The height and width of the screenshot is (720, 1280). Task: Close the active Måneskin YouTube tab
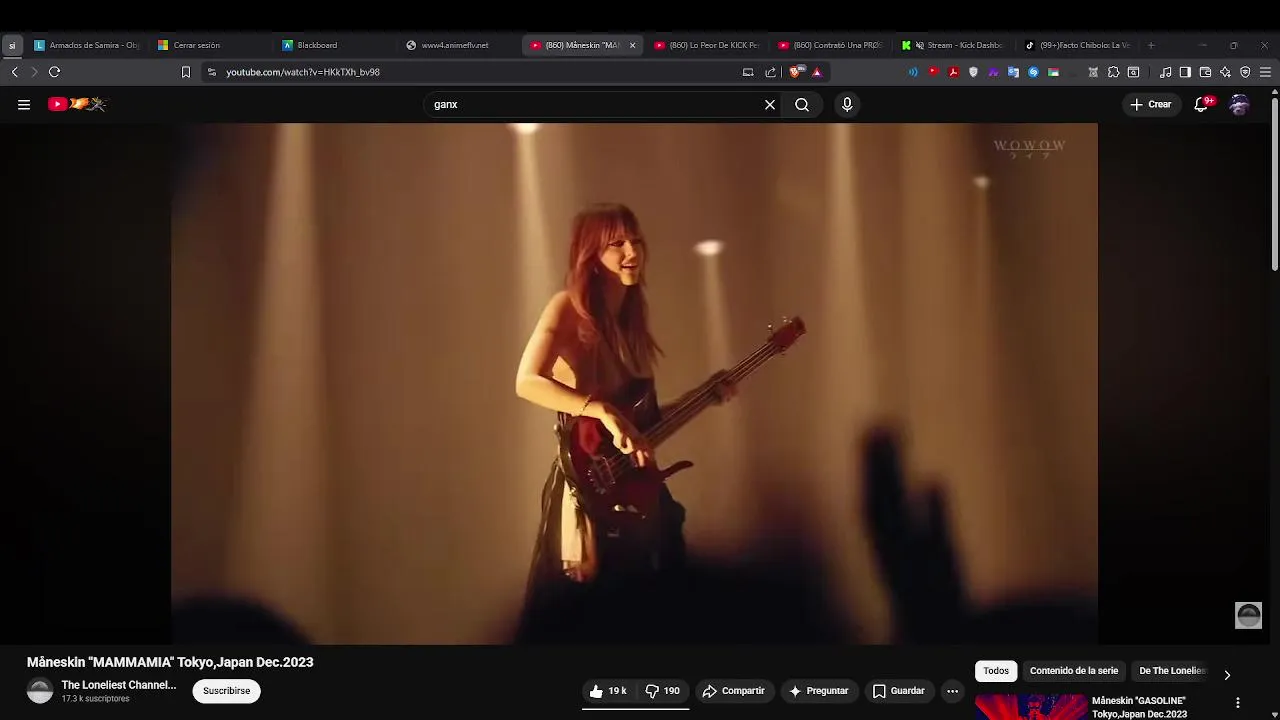click(x=632, y=45)
